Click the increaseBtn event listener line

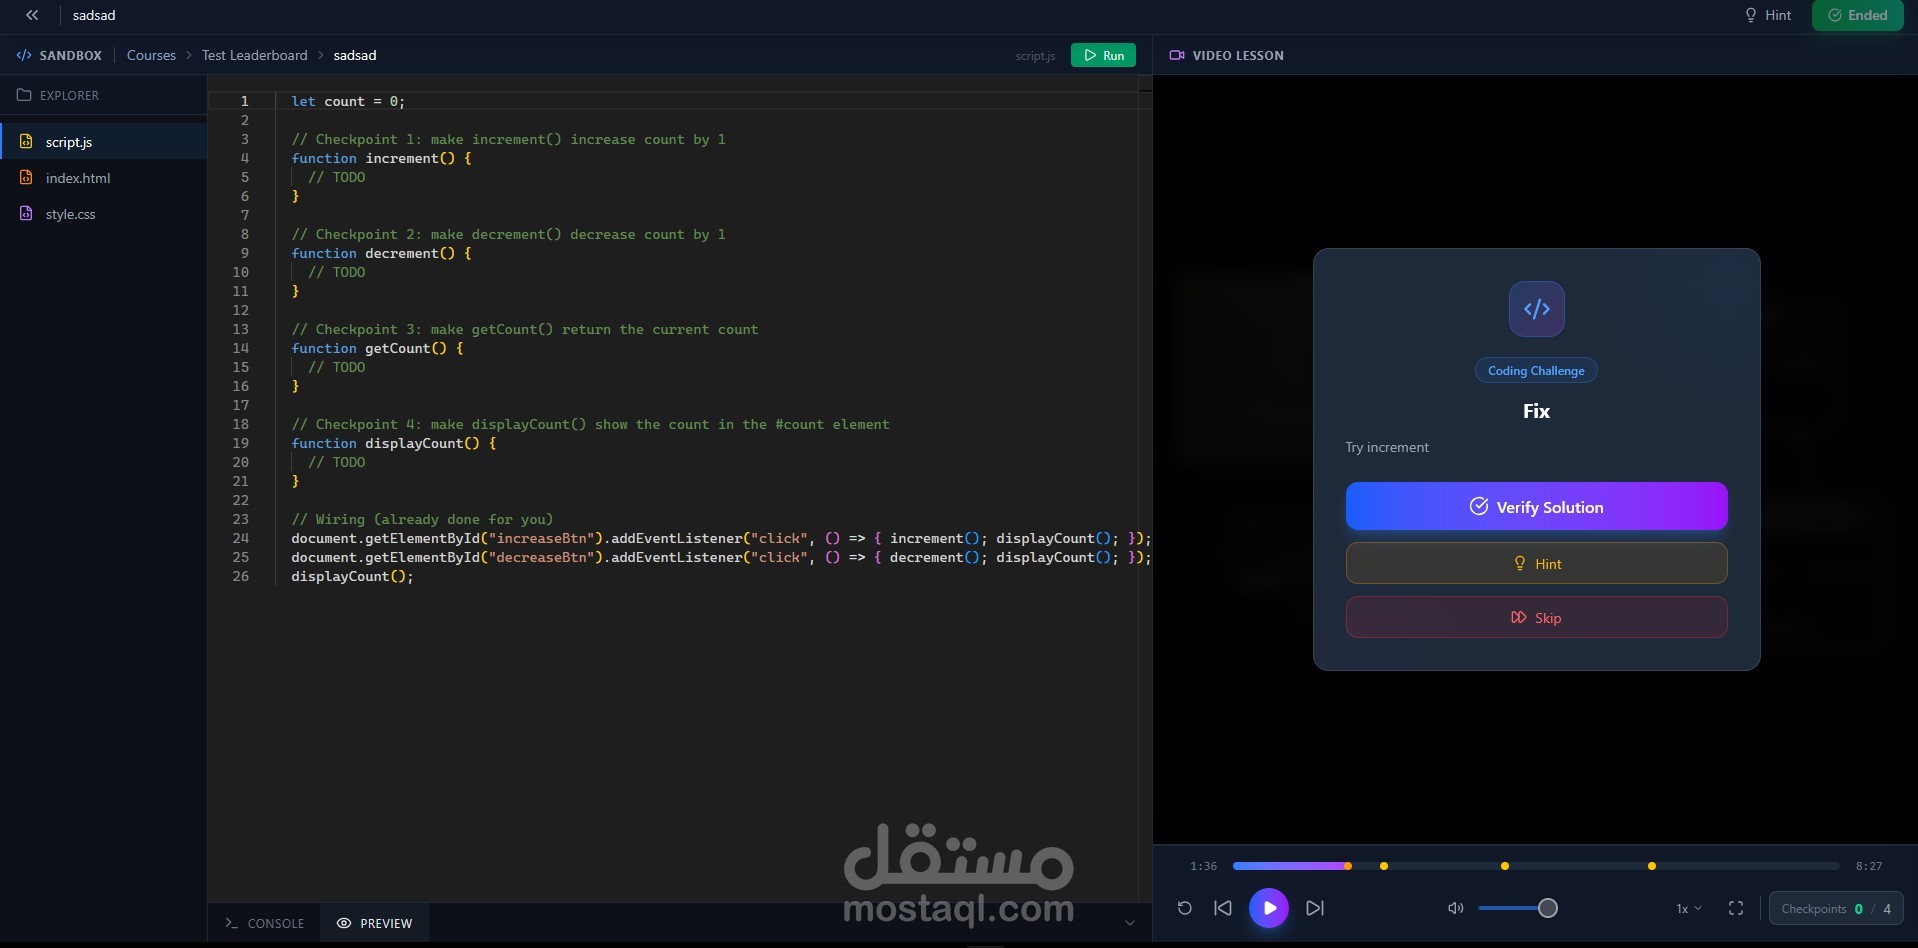(721, 538)
